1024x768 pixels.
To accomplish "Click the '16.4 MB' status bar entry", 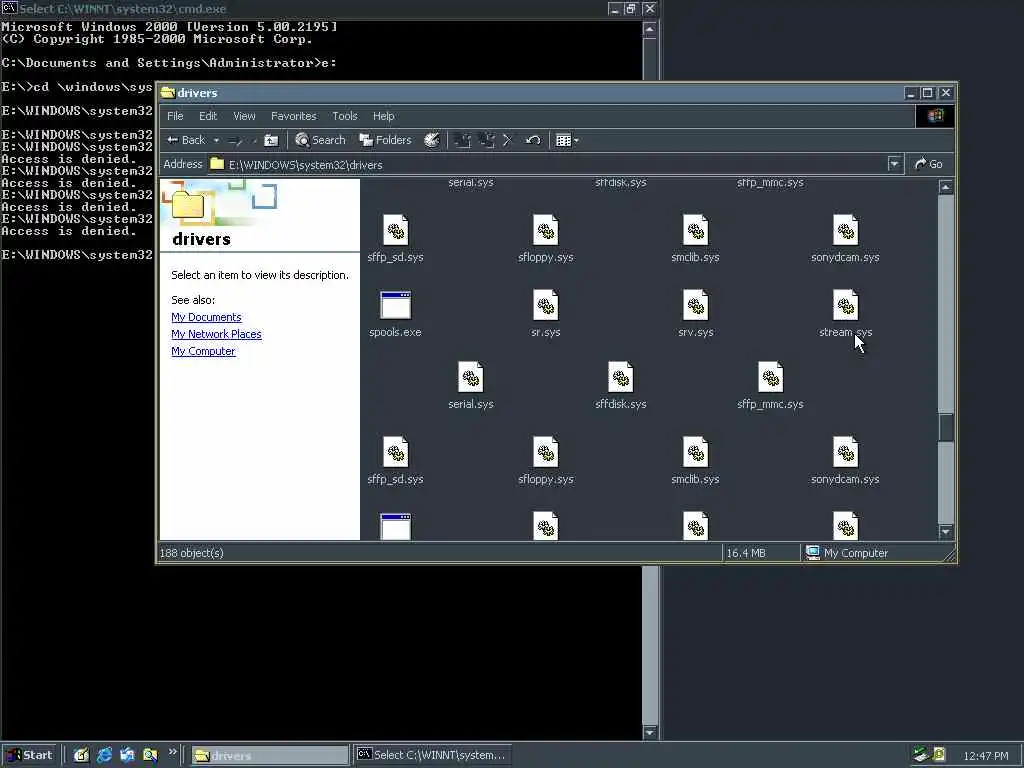I will (x=746, y=553).
